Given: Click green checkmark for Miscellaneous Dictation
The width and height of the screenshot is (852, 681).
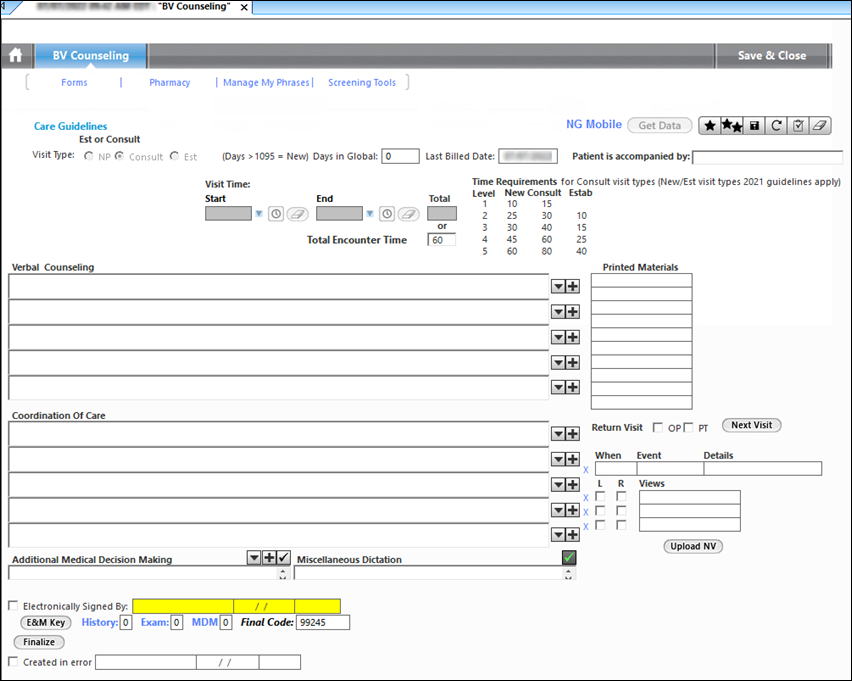Looking at the screenshot, I should 569,558.
